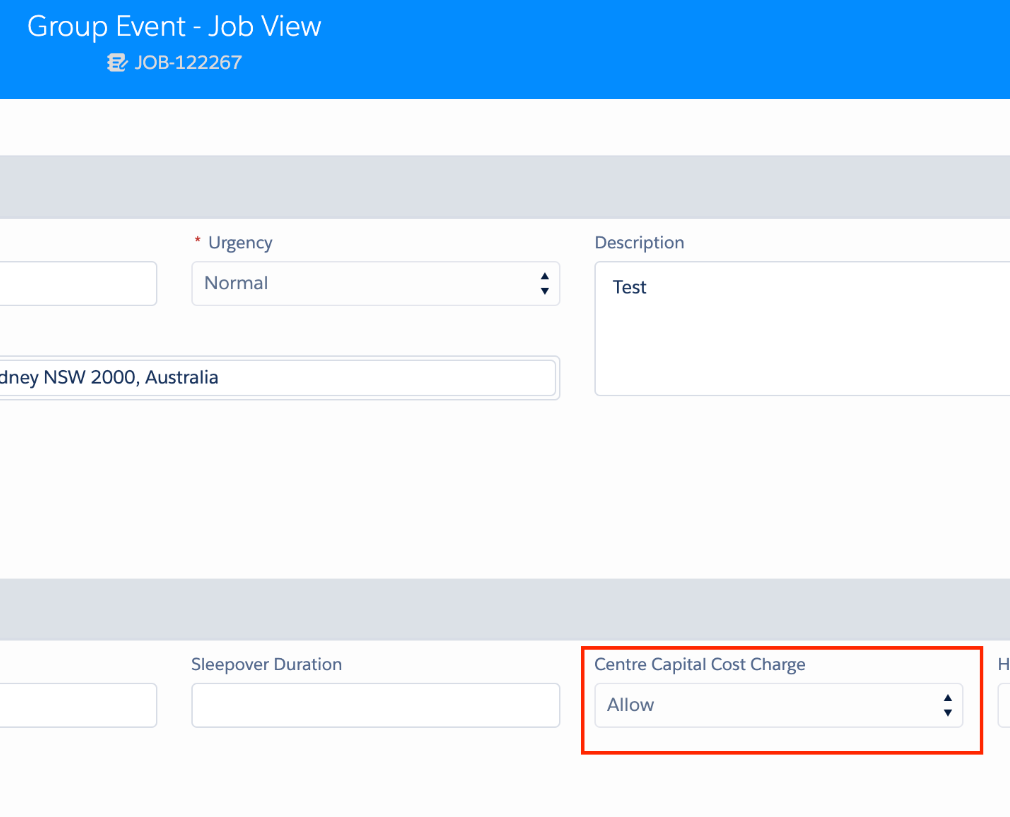Click the arrows on the Allow select box
Image resolution: width=1010 pixels, height=817 pixels.
[947, 705]
